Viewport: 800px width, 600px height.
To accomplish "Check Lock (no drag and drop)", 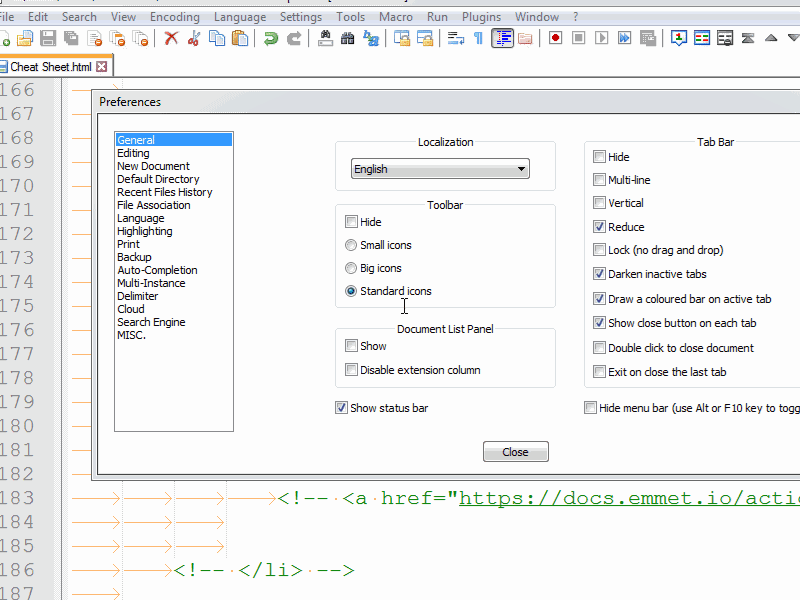I will click(x=599, y=249).
